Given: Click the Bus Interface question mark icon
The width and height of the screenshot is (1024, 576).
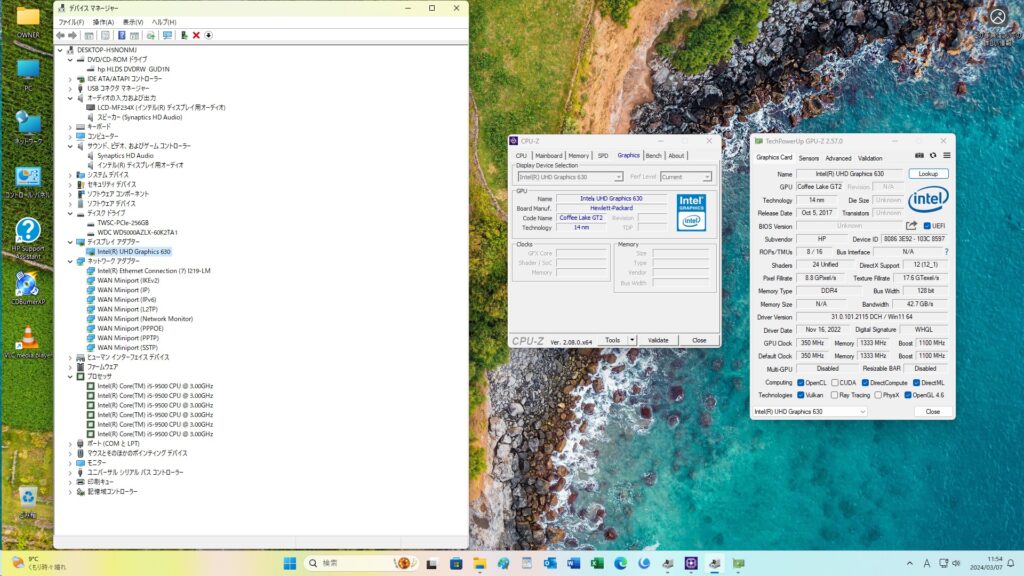Looking at the screenshot, I should [x=946, y=252].
